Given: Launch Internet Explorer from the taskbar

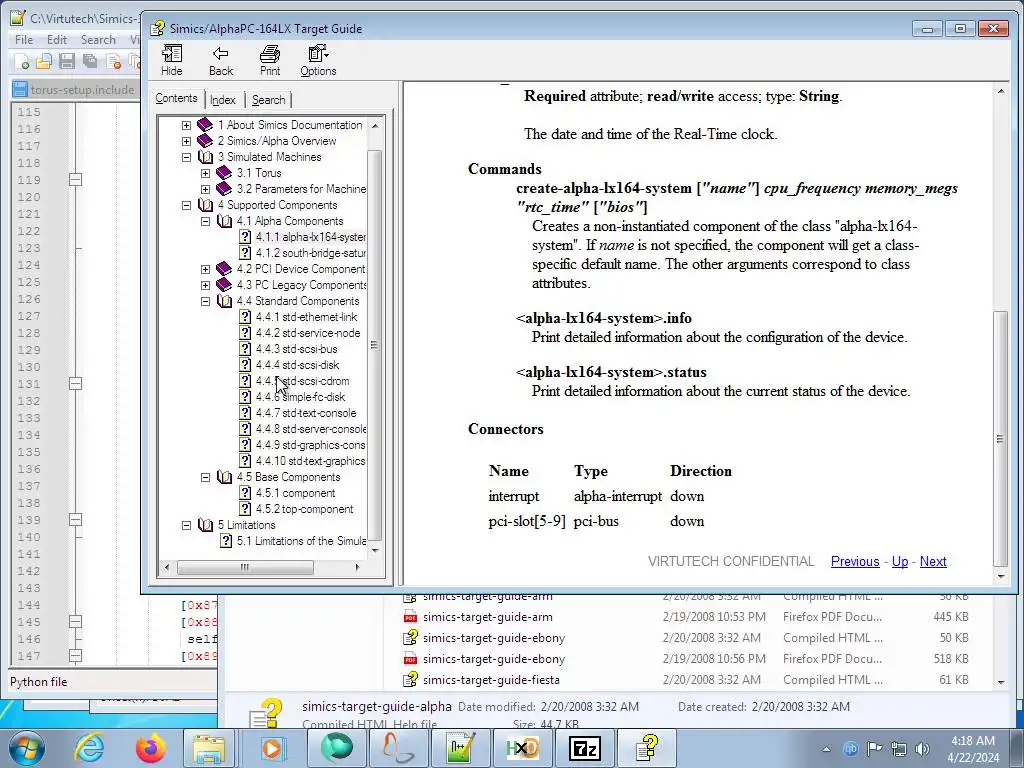Looking at the screenshot, I should (89, 748).
